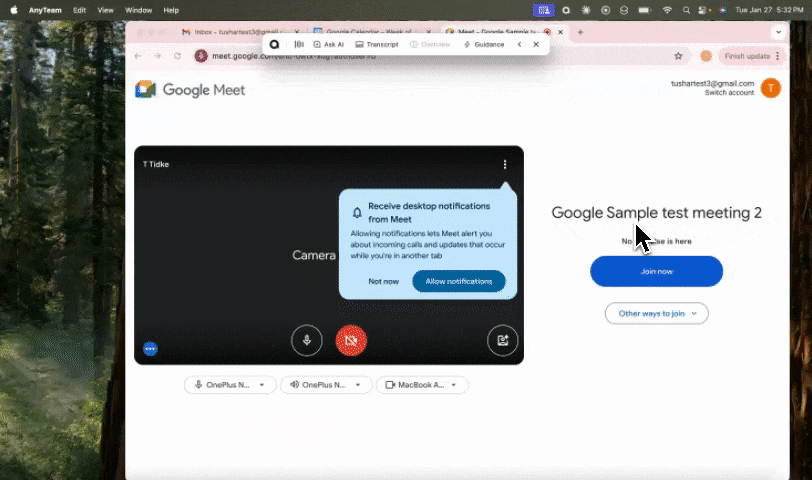Open Control Center in menu bar
Image resolution: width=812 pixels, height=480 pixels.
[704, 10]
